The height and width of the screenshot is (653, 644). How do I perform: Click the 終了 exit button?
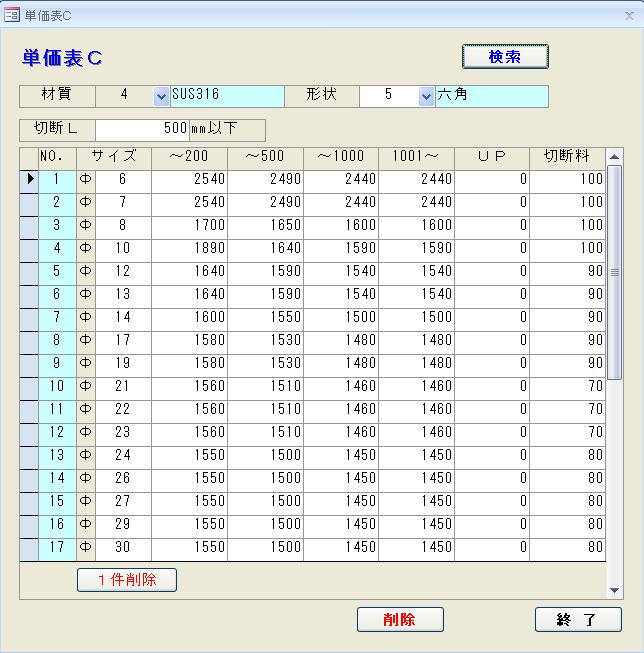578,620
